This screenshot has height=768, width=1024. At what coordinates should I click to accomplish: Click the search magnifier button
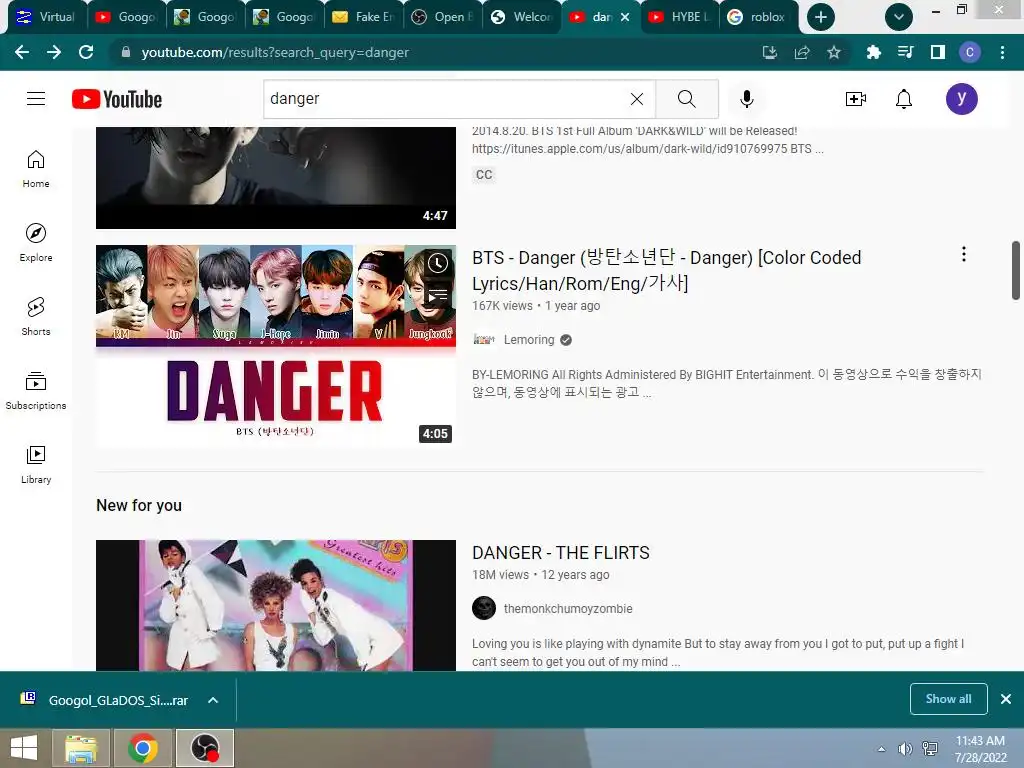coord(686,99)
